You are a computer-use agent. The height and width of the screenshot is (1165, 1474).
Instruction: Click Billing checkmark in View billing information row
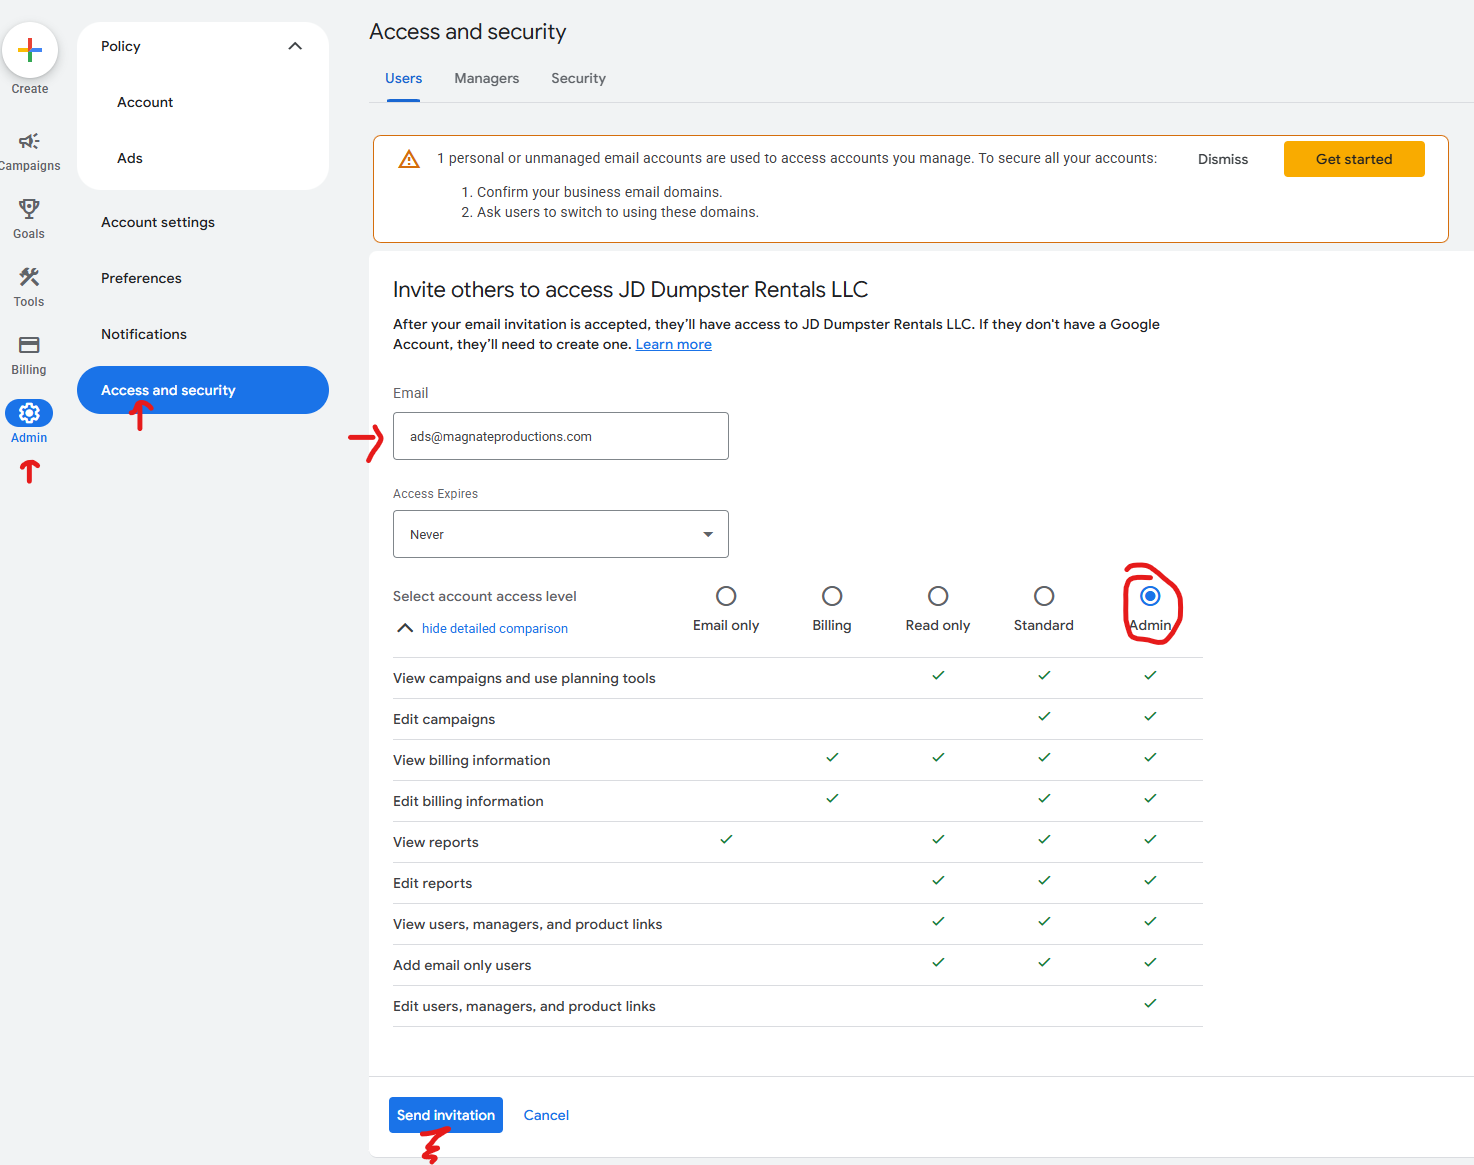[832, 757]
